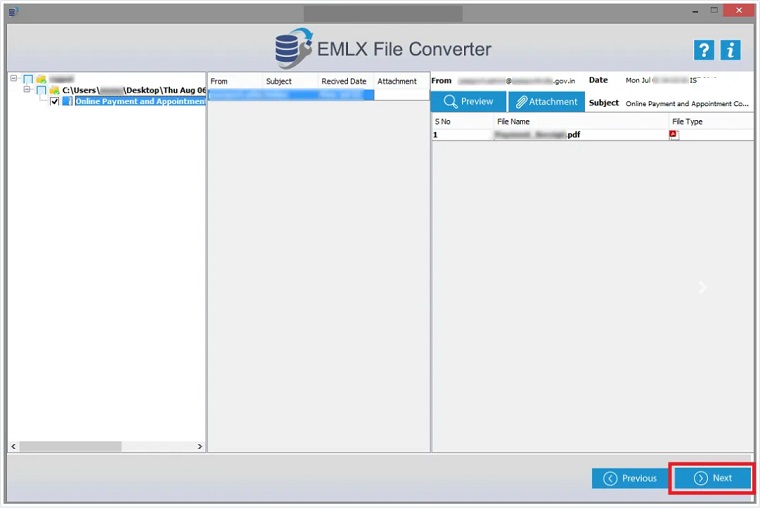Minimize the converter window
This screenshot has height=508, width=760.
pyautogui.click(x=696, y=10)
